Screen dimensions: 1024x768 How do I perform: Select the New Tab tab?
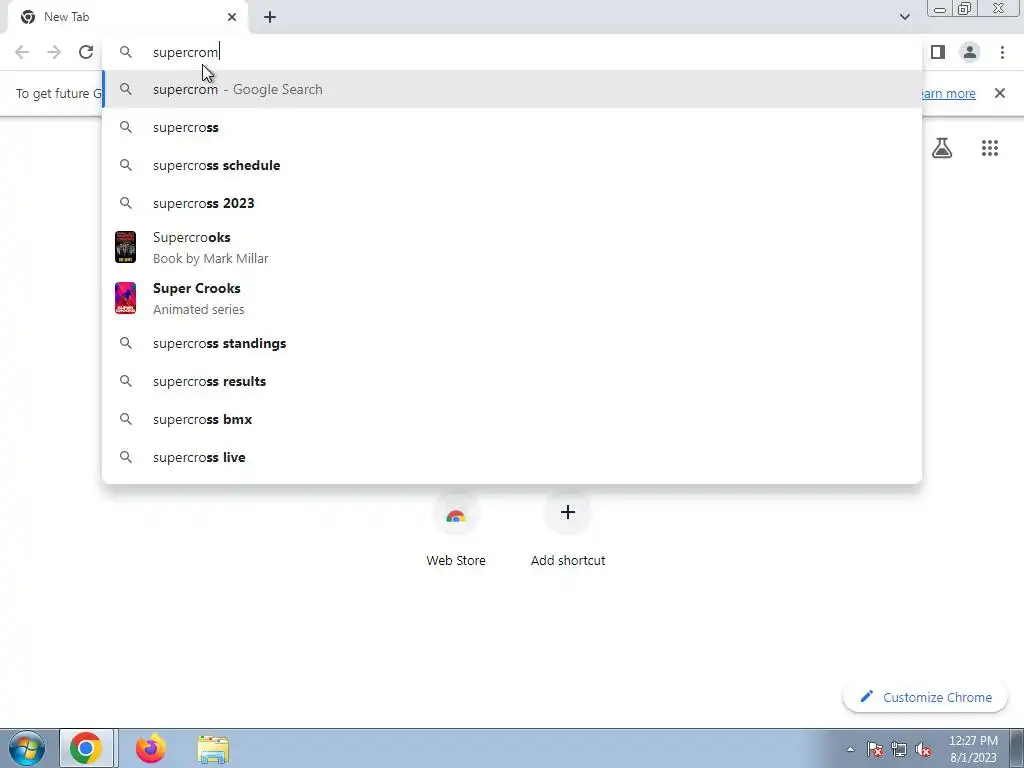(x=127, y=17)
